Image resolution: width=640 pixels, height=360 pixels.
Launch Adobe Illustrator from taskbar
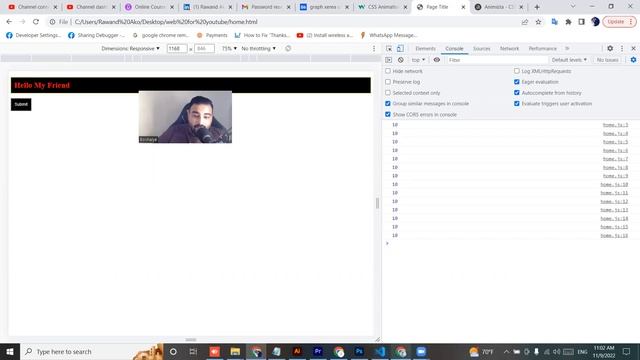[x=297, y=351]
